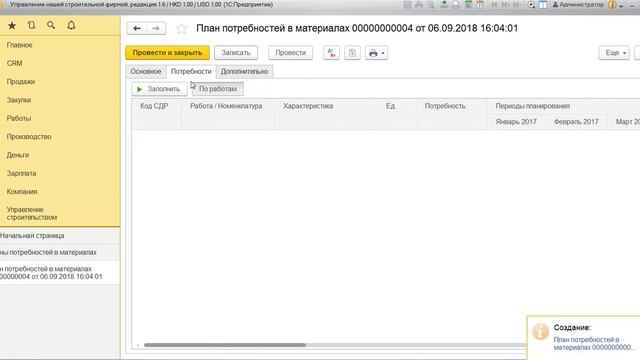640x360 pixels.
Task: Open the Закупки section
Action: (x=19, y=100)
